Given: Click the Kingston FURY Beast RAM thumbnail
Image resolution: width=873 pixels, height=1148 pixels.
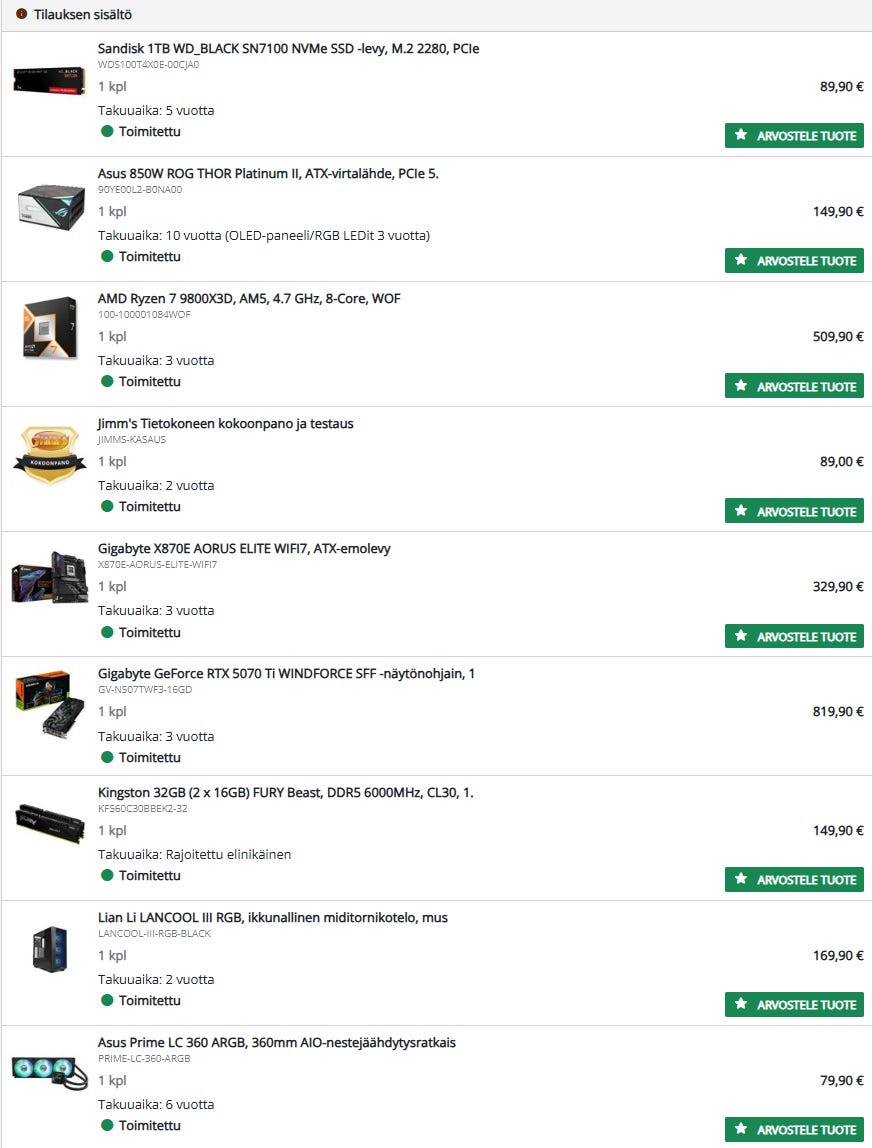Looking at the screenshot, I should point(50,824).
